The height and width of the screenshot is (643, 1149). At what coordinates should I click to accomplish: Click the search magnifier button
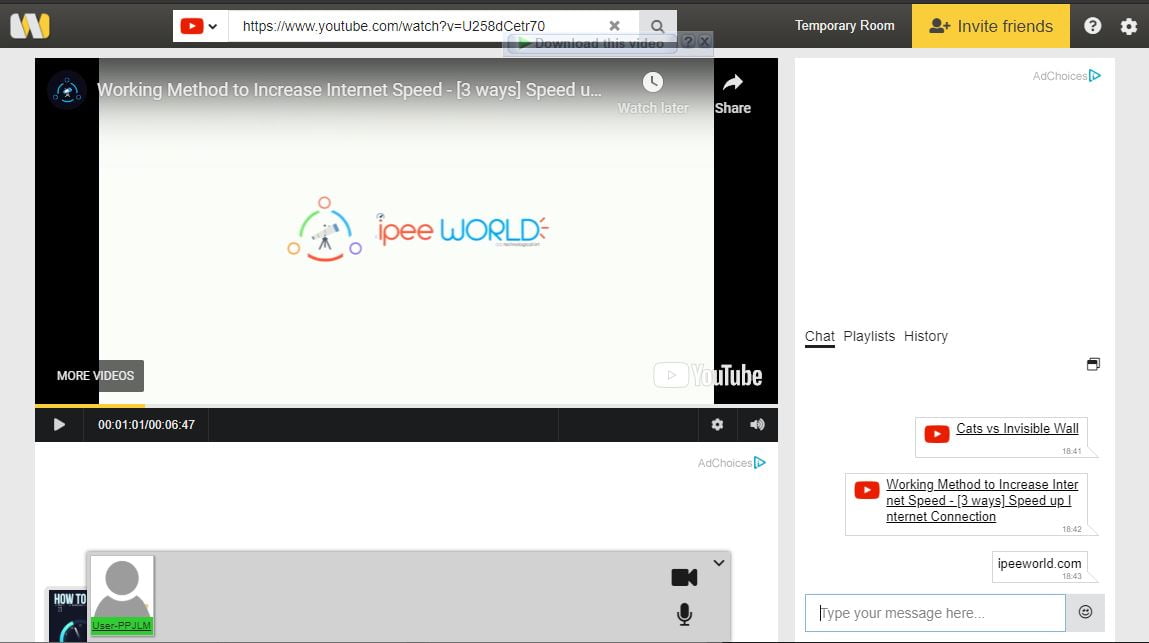coord(657,26)
